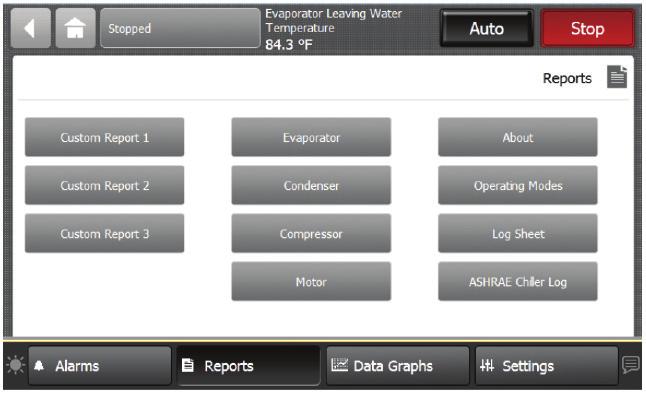Open the ASHRAE Chiller Log
This screenshot has height=394, width=646.
[x=518, y=281]
